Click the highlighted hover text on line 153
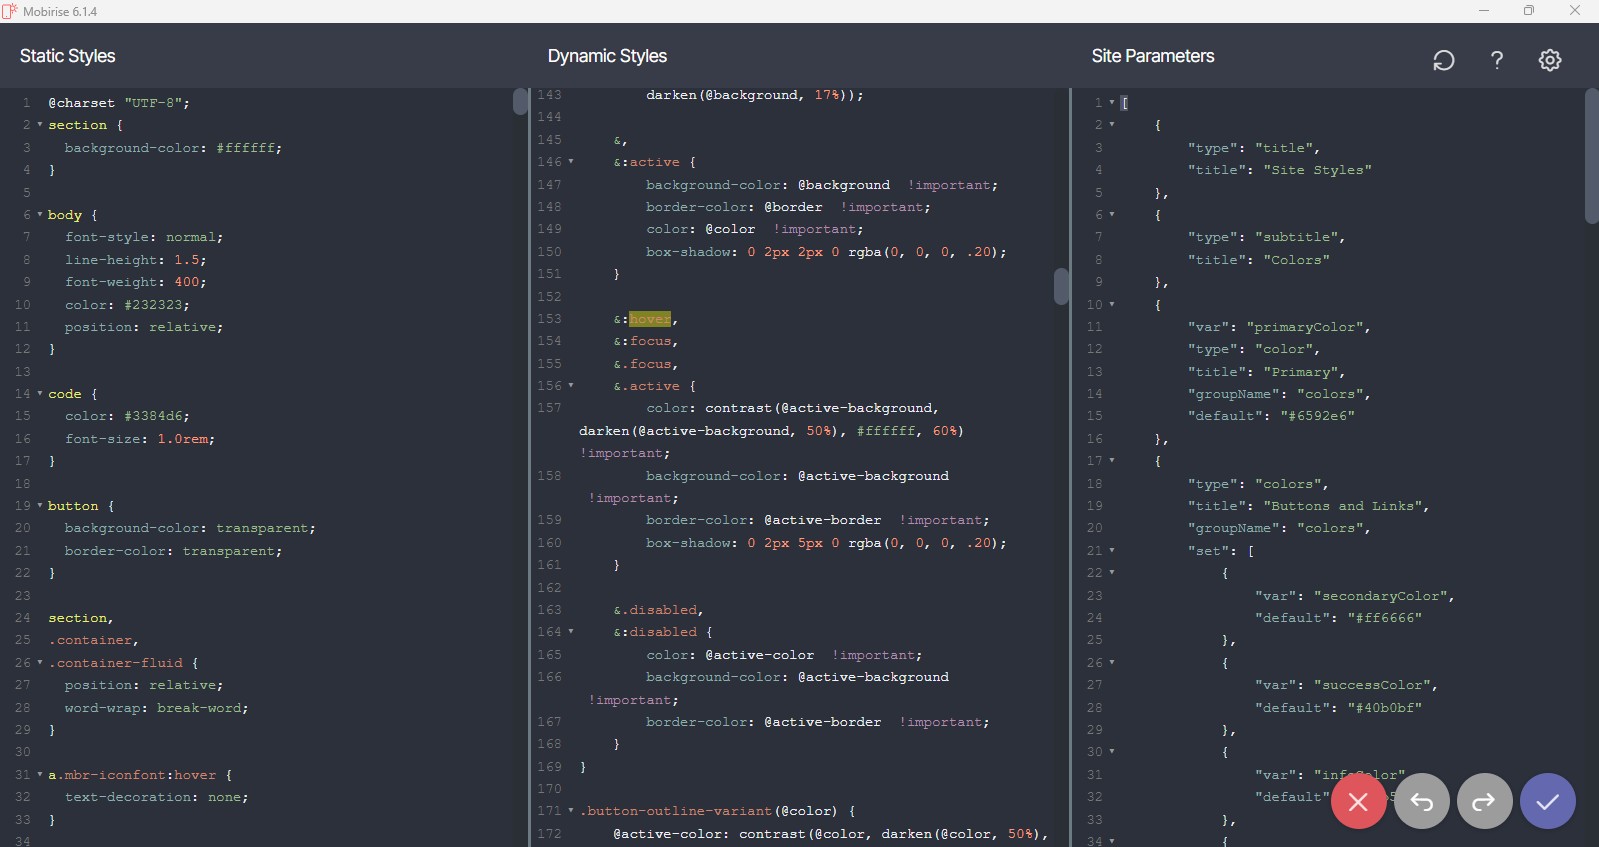Image resolution: width=1599 pixels, height=847 pixels. click(650, 319)
